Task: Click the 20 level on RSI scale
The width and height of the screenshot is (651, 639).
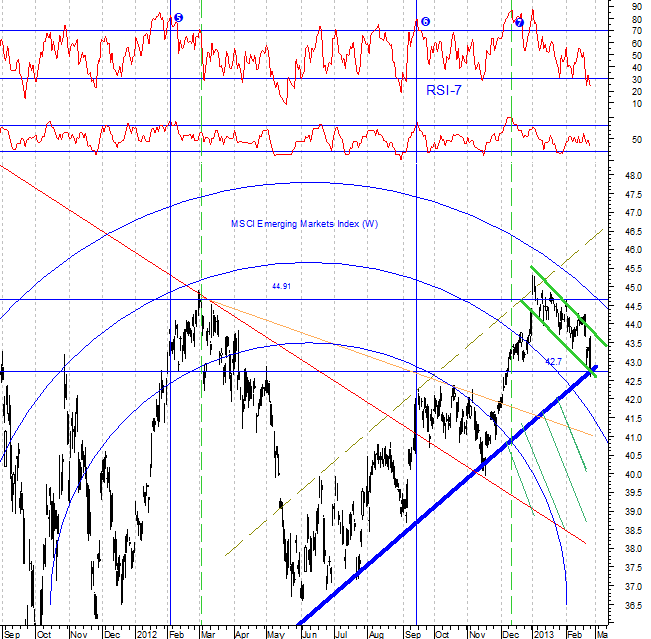Action: click(x=637, y=92)
